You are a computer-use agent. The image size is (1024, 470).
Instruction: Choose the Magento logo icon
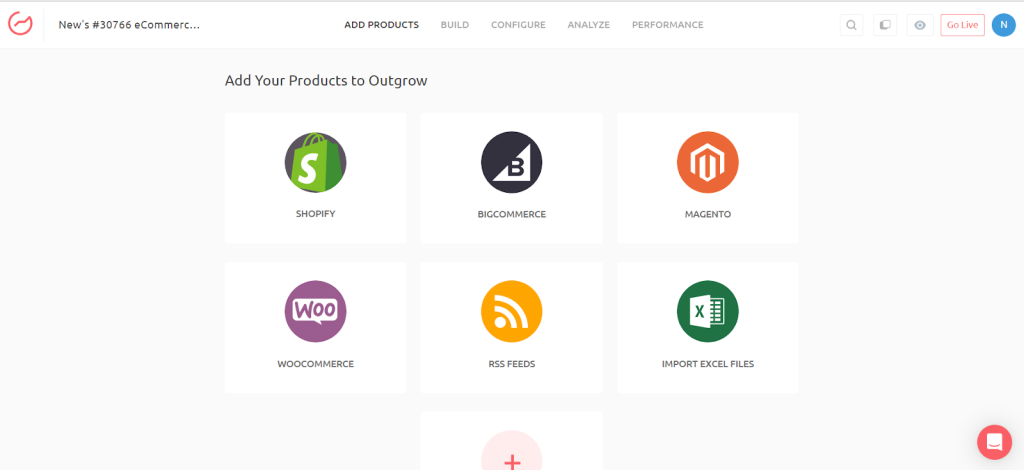[x=707, y=162]
